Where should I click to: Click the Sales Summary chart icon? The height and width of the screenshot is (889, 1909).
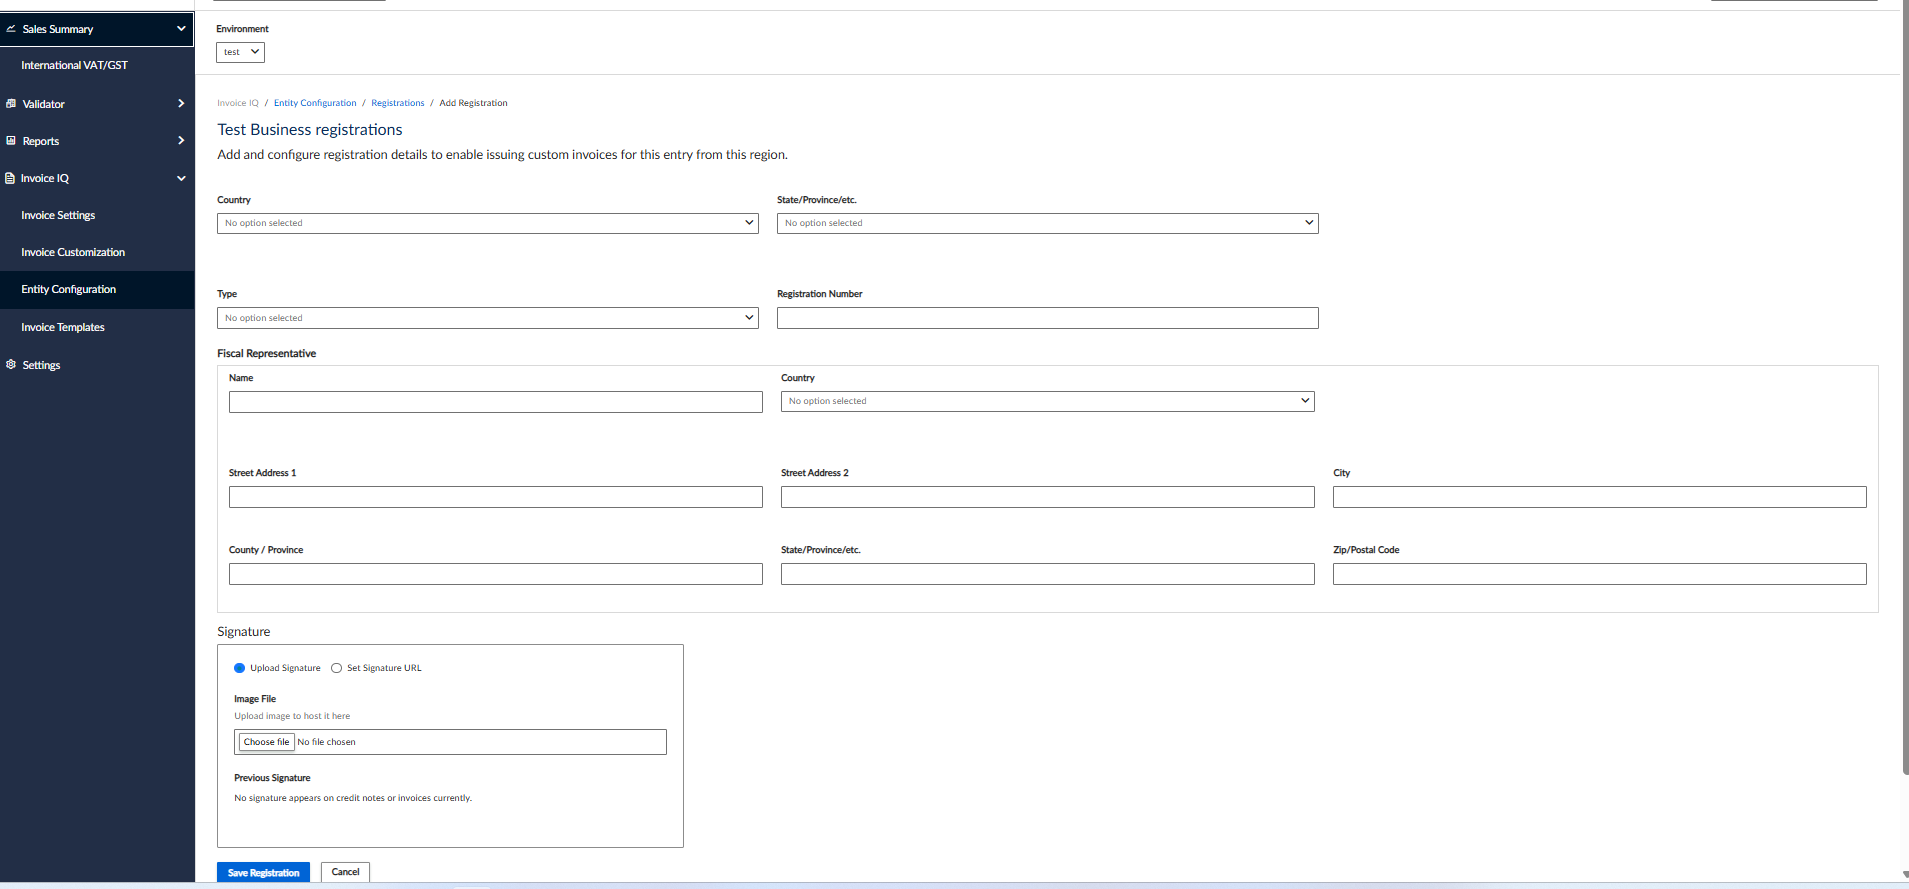click(11, 29)
